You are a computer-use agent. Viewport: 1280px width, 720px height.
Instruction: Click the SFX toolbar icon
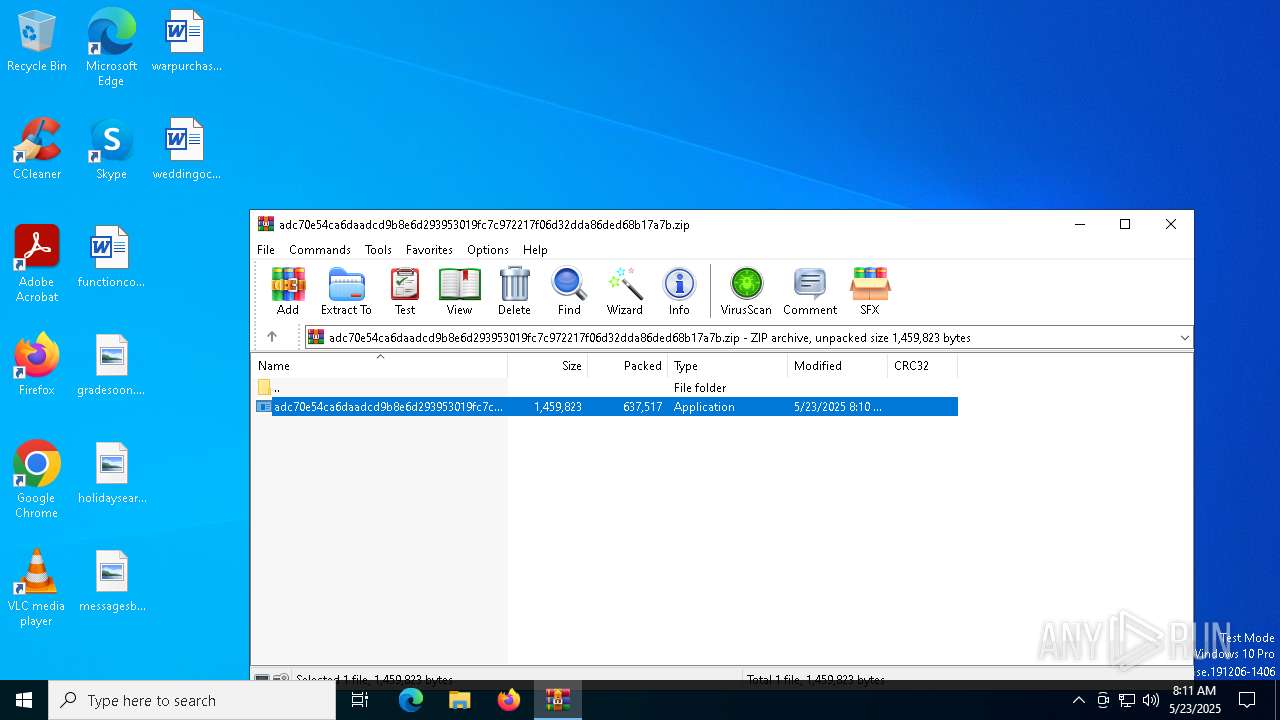[x=870, y=291]
